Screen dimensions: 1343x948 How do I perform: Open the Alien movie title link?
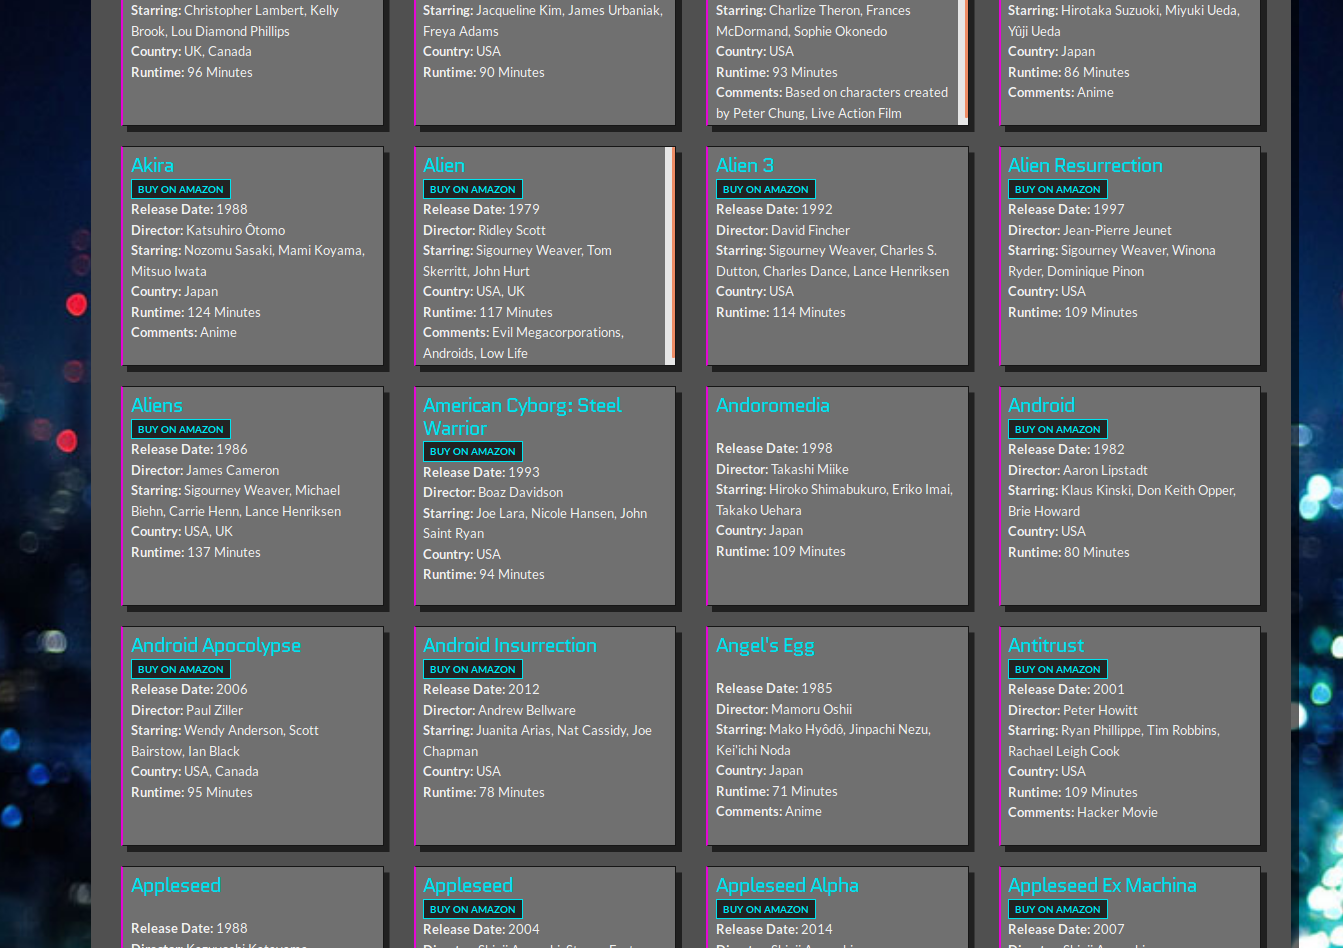[444, 165]
